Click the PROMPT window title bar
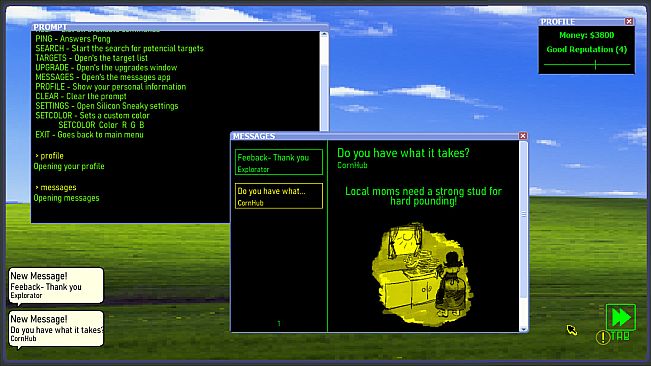651x366 pixels. 179,27
